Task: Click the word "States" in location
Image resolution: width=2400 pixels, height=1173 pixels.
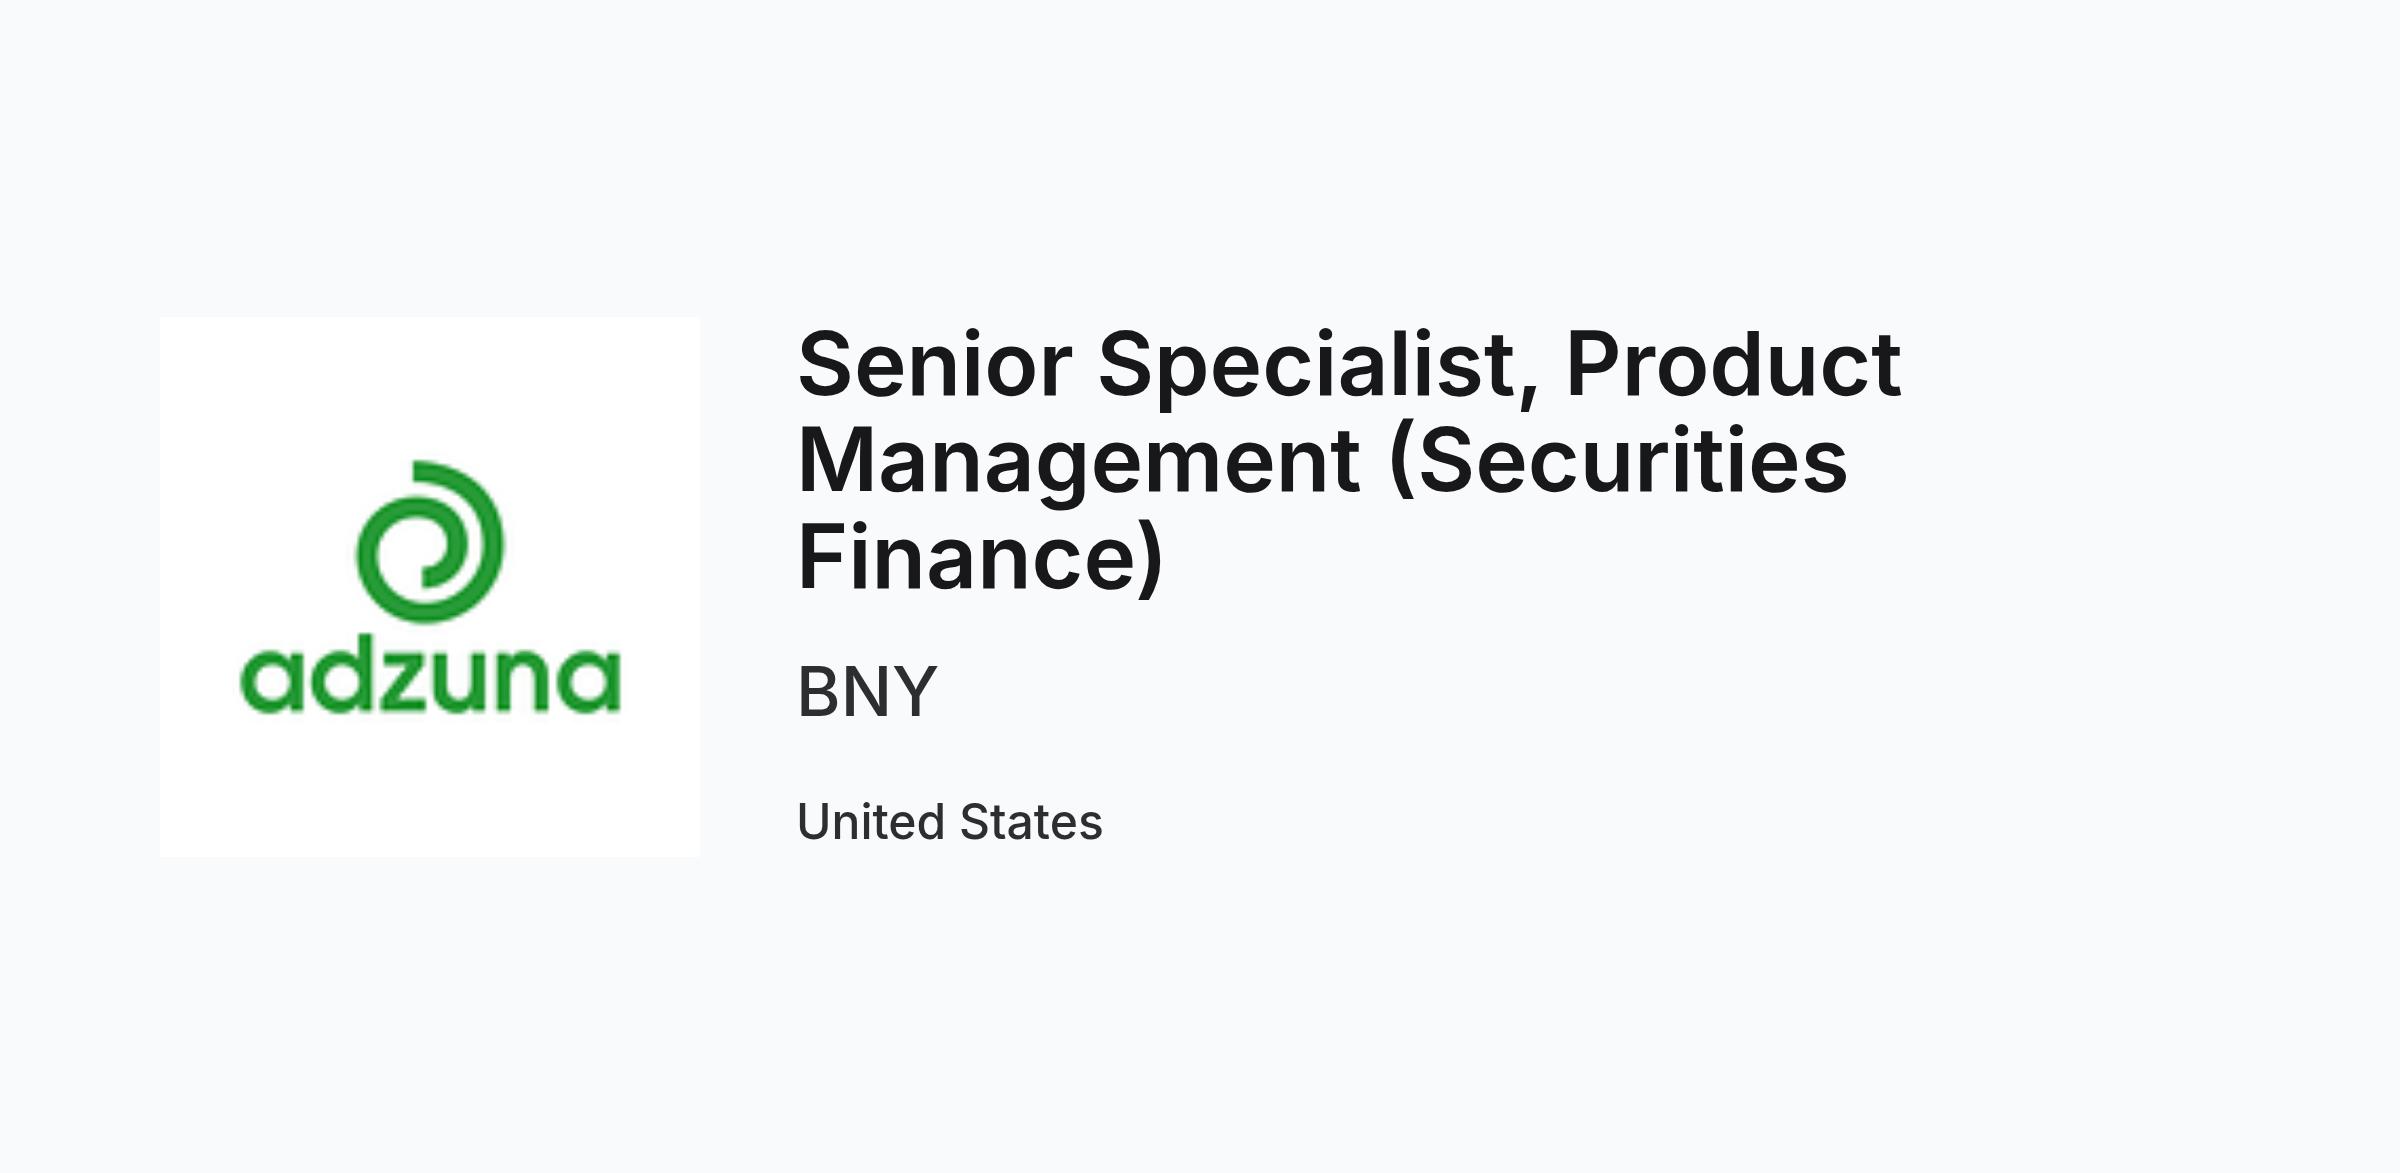Action: [x=1031, y=822]
